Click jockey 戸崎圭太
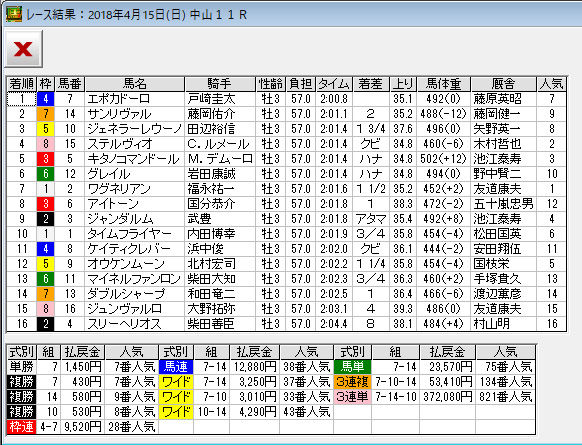 pyautogui.click(x=211, y=99)
